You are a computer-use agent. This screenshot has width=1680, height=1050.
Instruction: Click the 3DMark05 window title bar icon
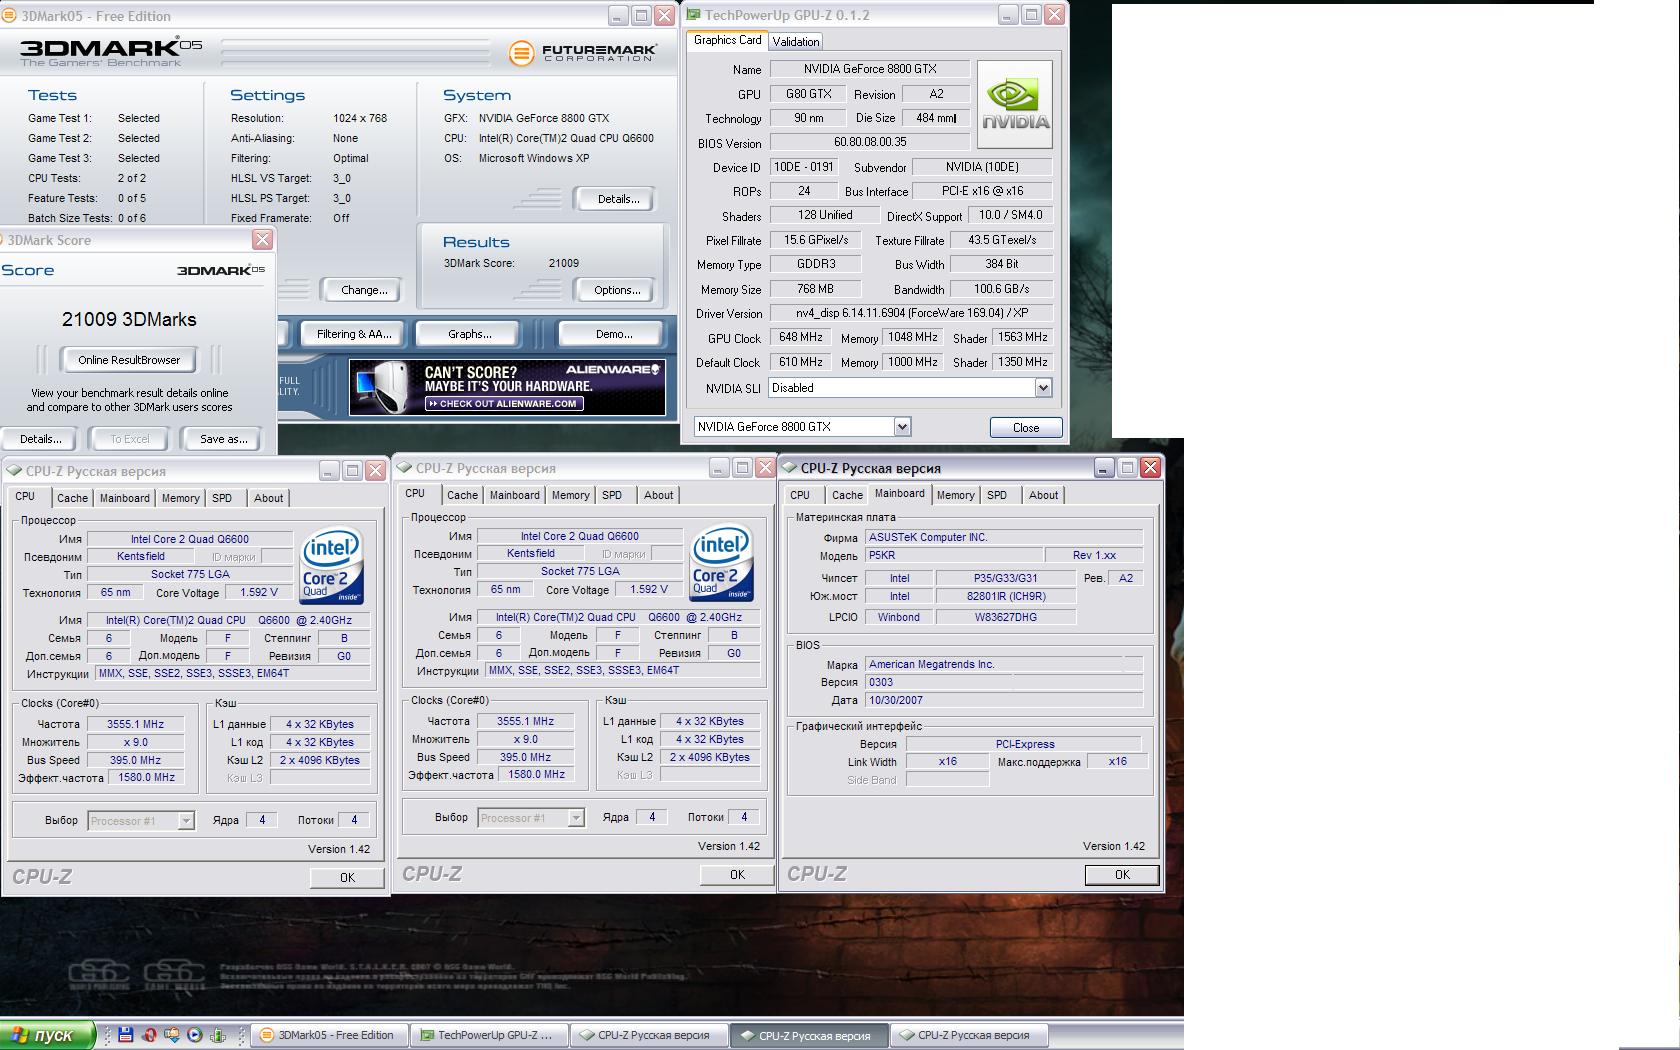[x=9, y=16]
